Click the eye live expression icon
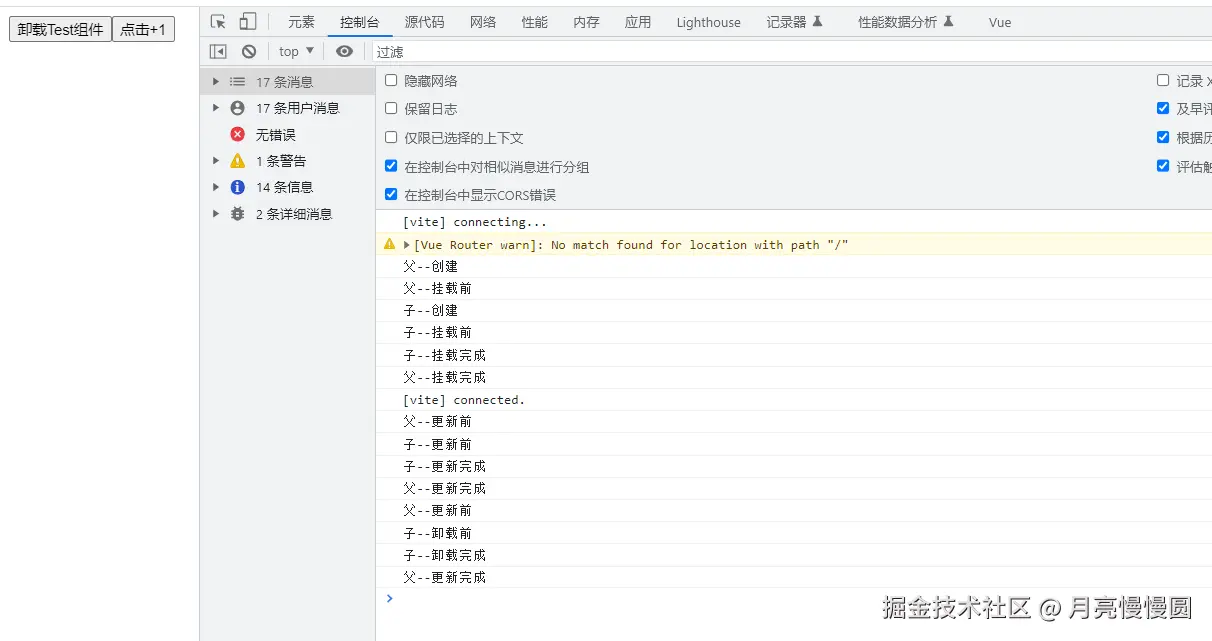Screen dimensions: 1212x641 coord(344,51)
